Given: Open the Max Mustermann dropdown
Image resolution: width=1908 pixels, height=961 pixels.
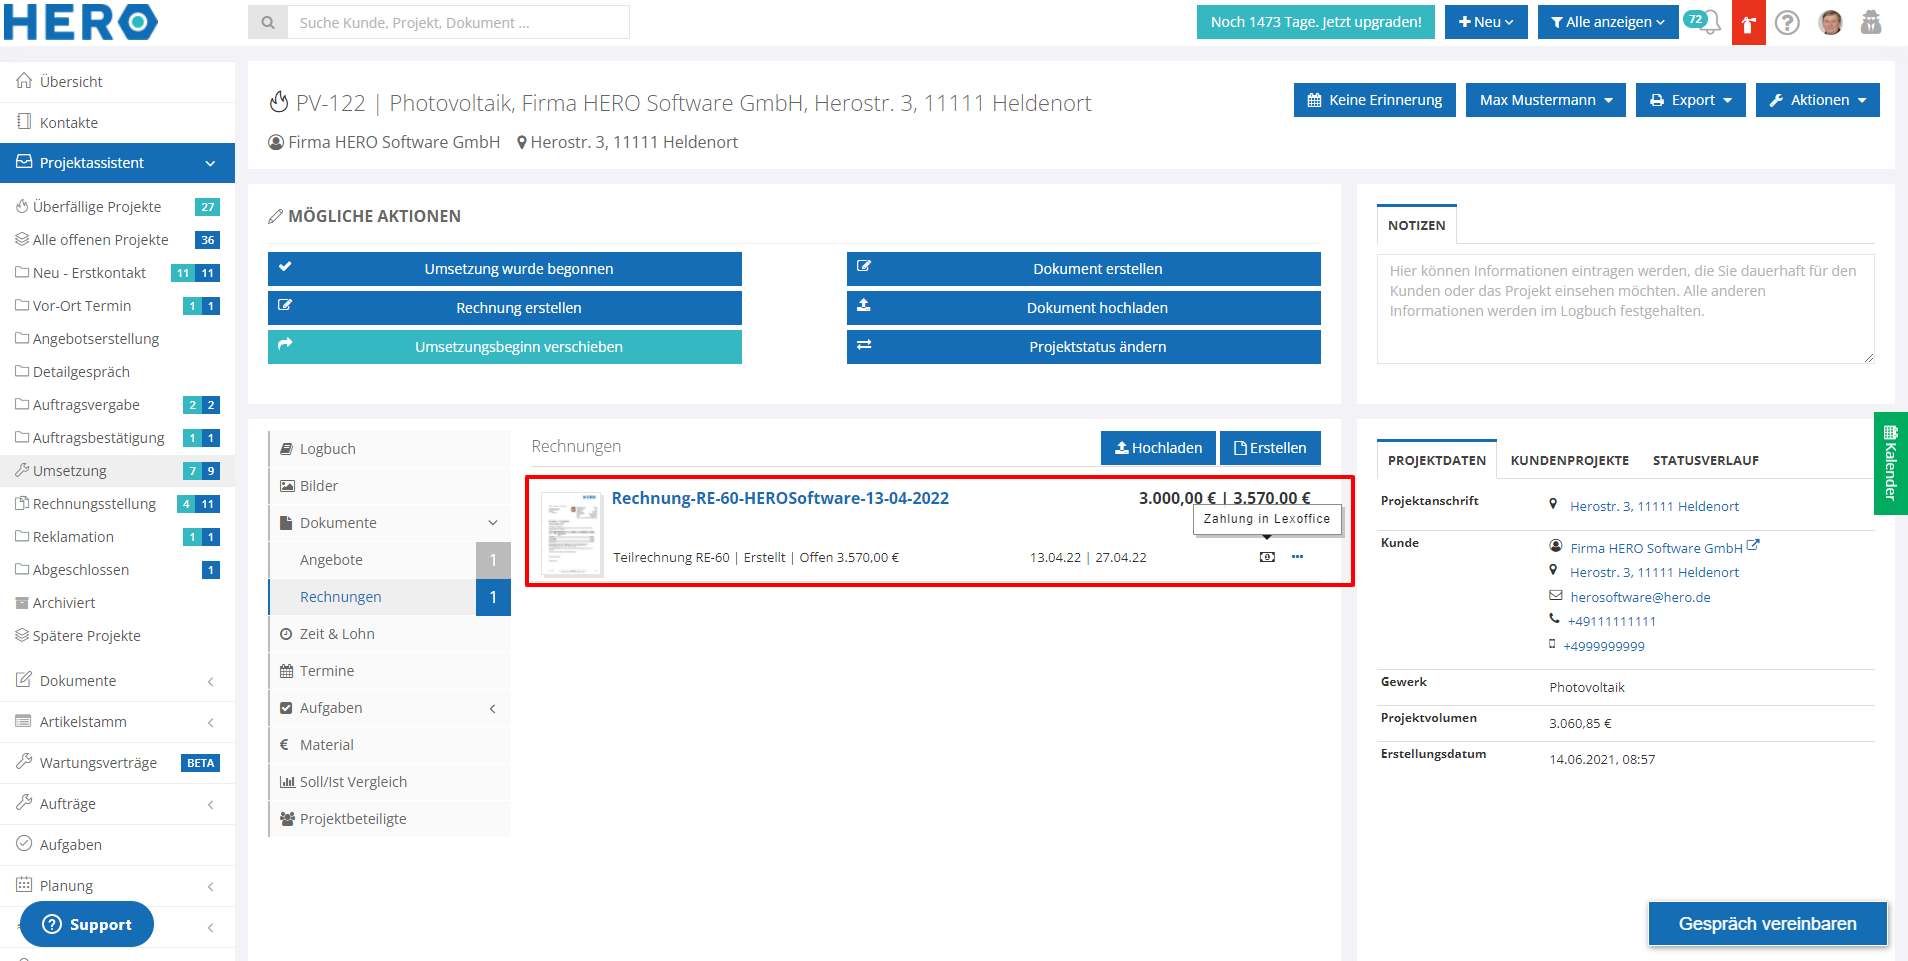Looking at the screenshot, I should (x=1546, y=100).
